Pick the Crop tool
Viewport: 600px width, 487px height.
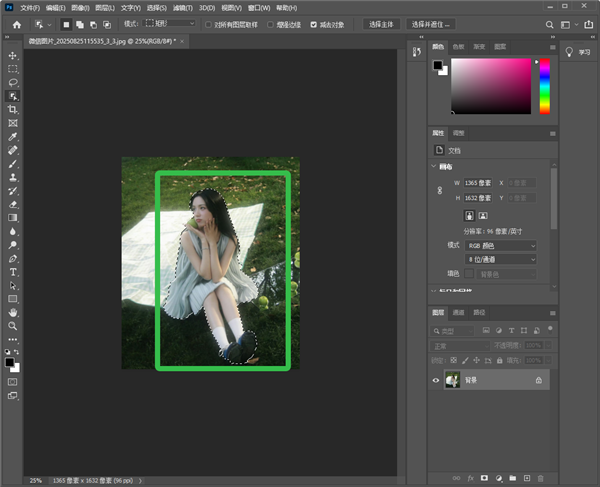13,109
